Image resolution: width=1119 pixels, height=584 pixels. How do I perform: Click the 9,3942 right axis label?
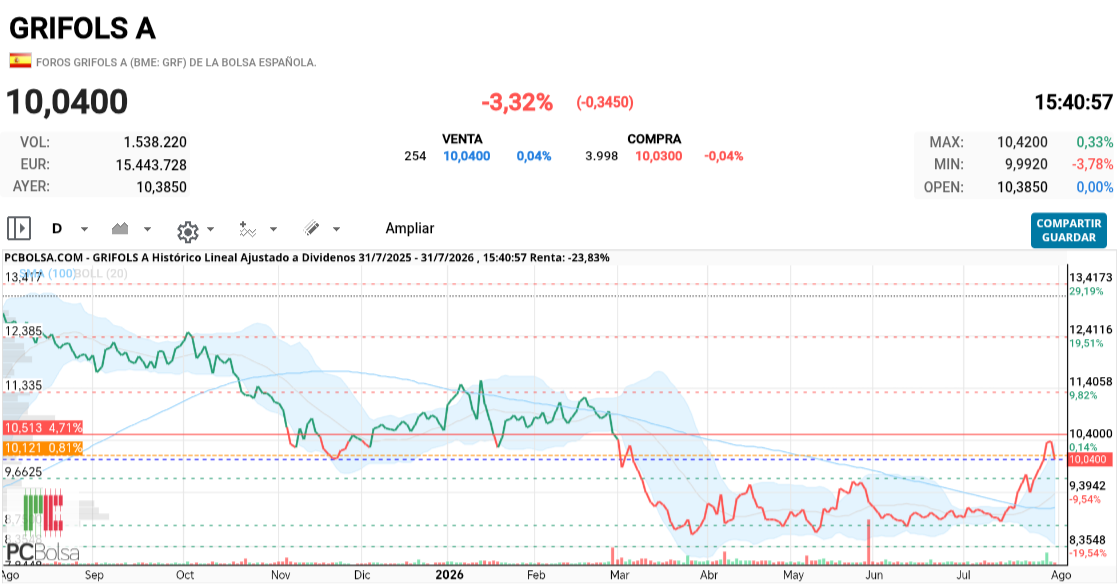pos(1090,485)
